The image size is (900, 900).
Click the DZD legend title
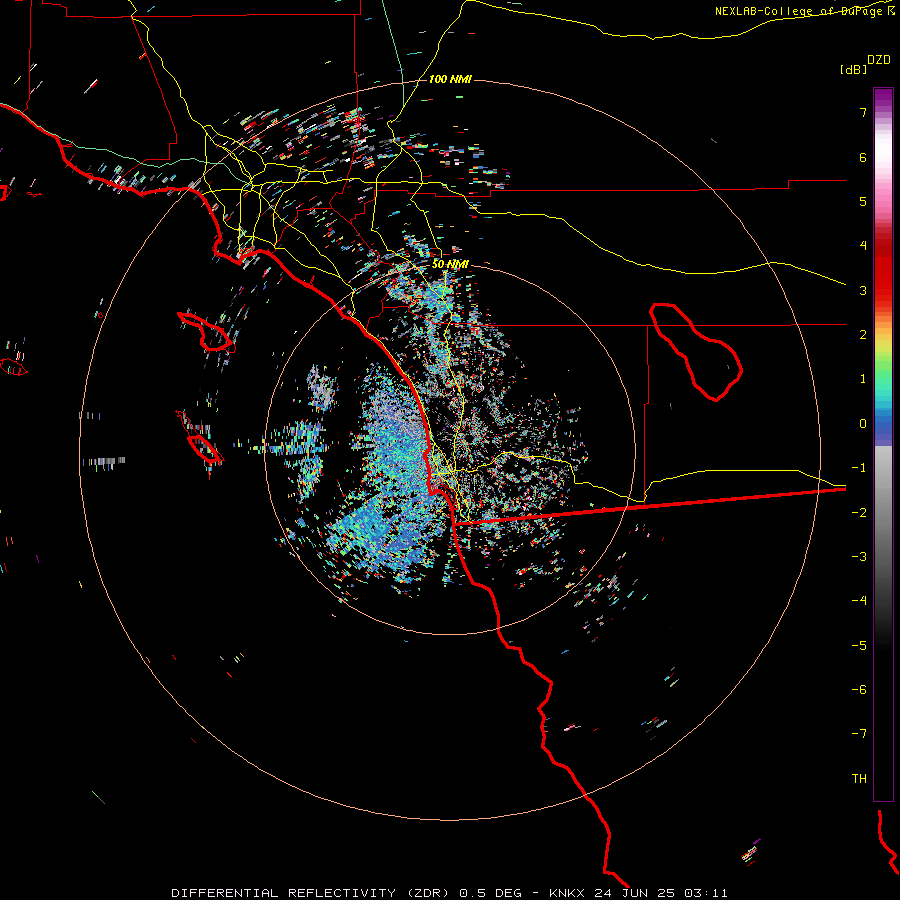(879, 60)
